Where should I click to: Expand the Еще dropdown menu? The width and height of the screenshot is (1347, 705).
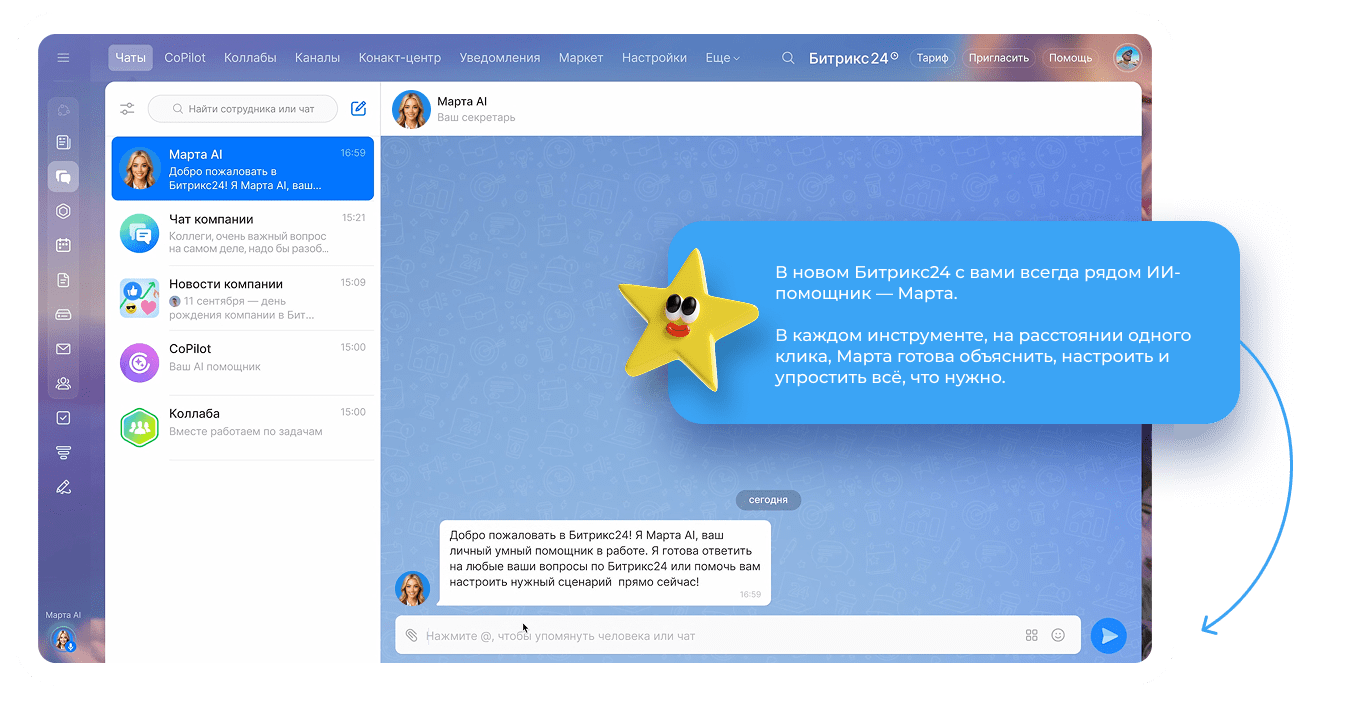[722, 58]
